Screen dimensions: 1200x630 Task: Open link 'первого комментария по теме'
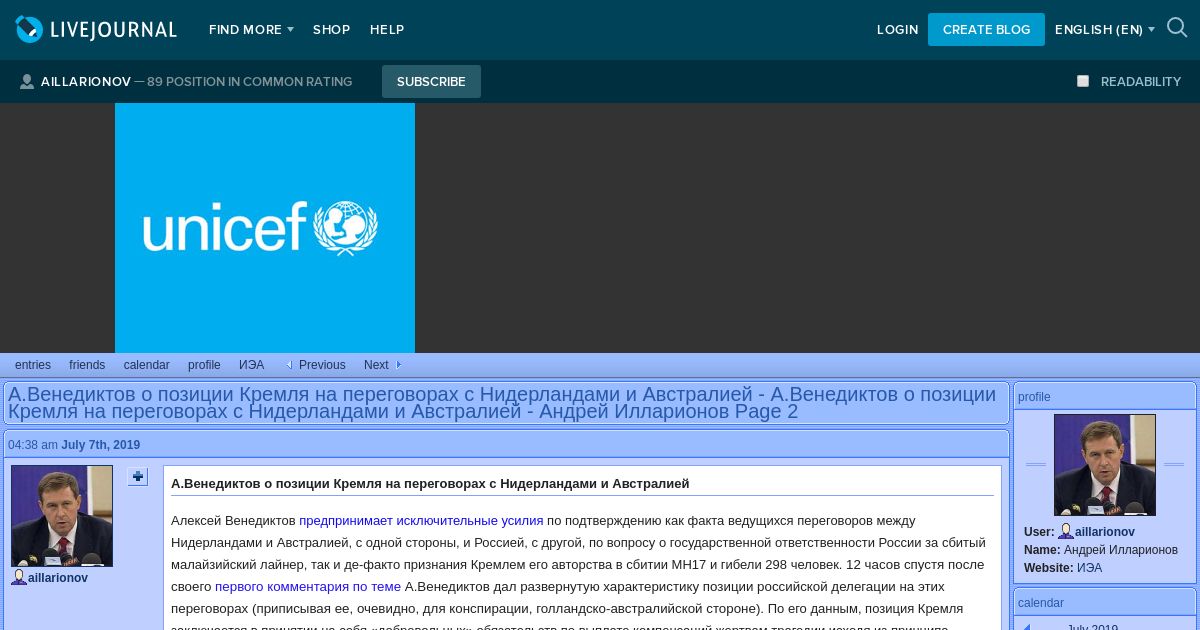pyautogui.click(x=308, y=587)
